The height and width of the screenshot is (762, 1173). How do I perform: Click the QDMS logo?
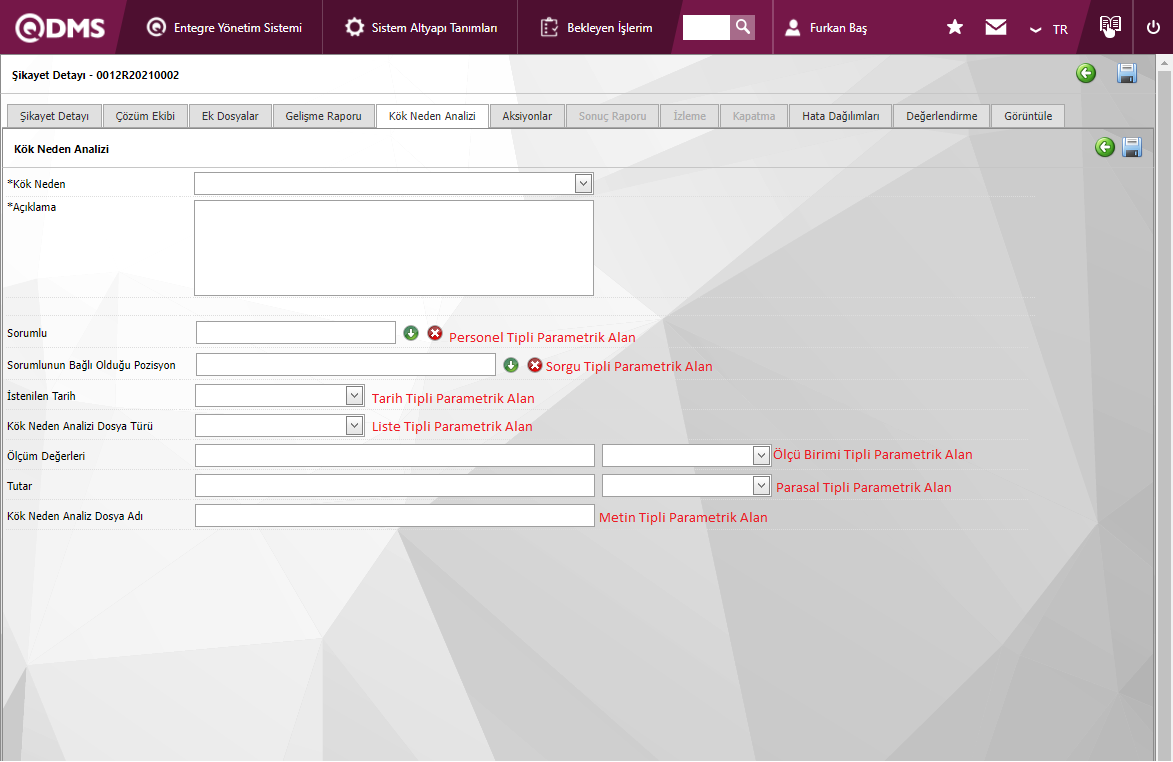coord(61,28)
